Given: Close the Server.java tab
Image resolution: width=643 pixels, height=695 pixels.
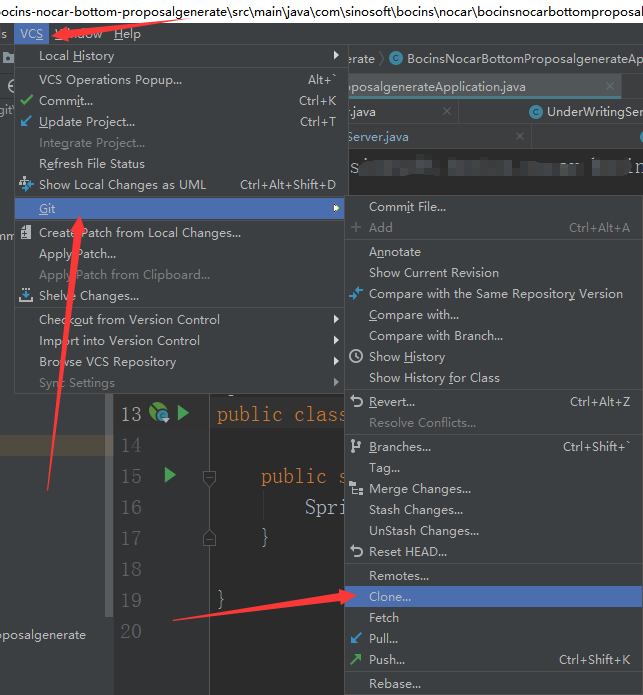Looking at the screenshot, I should 520,136.
